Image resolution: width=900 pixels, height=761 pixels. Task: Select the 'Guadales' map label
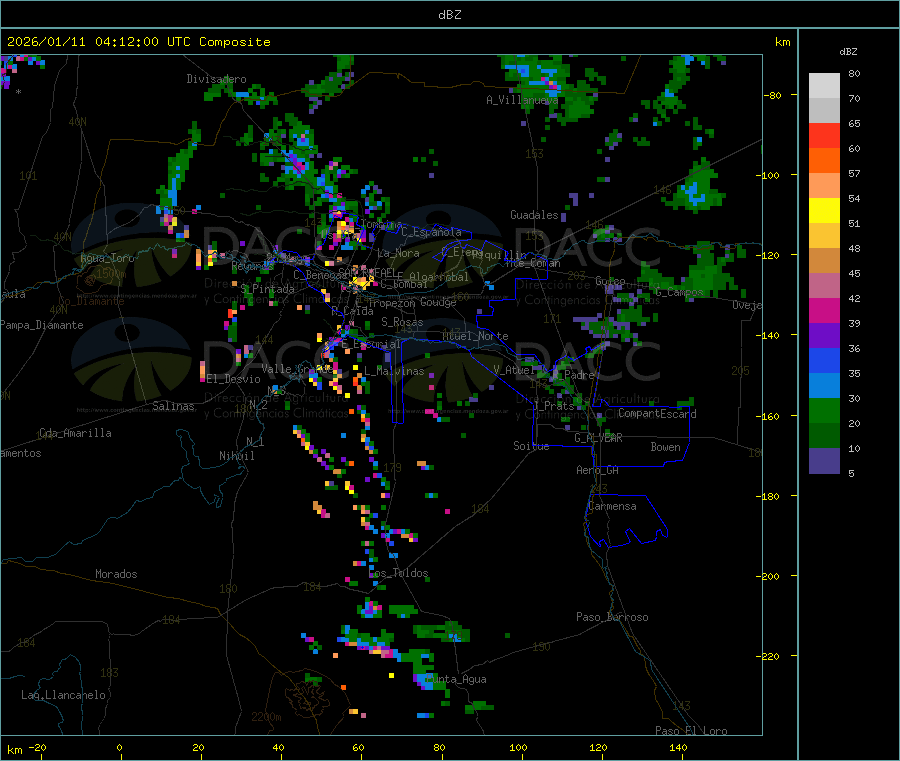point(534,215)
